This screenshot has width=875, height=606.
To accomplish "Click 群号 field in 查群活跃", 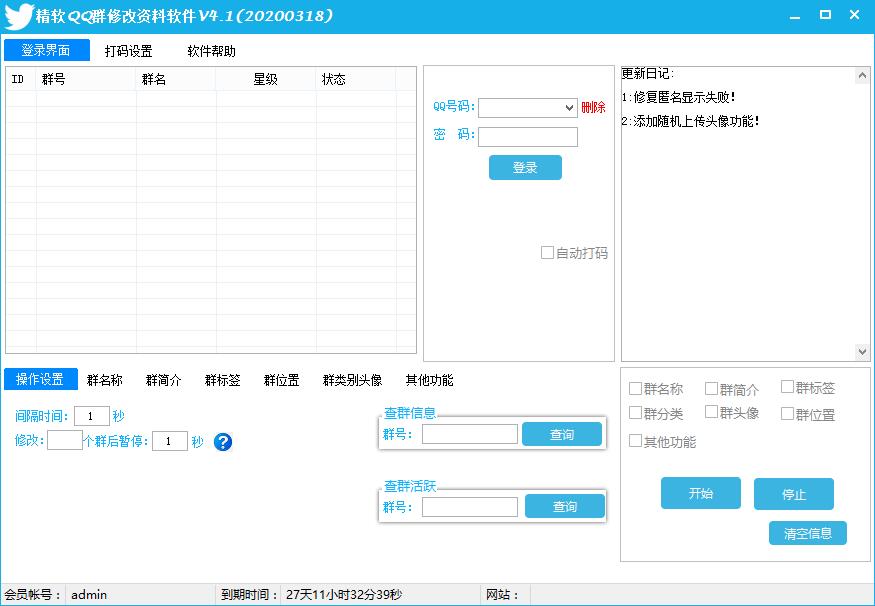I will (470, 507).
